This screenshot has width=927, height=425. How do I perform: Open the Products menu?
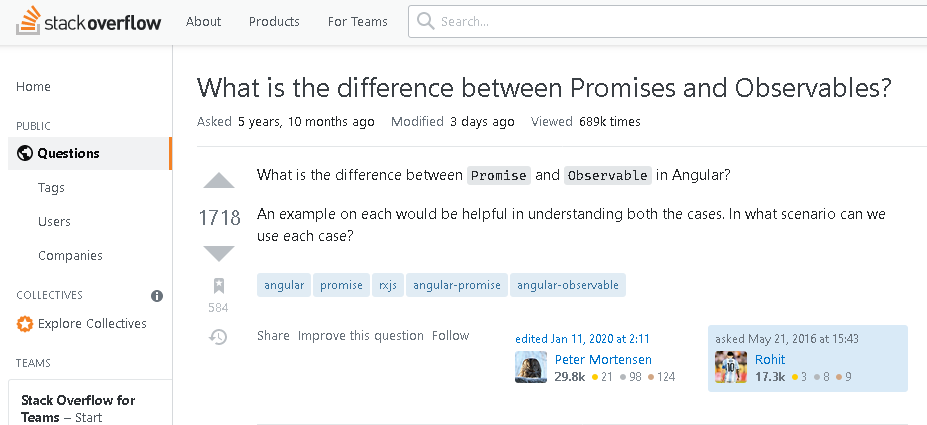coord(274,22)
